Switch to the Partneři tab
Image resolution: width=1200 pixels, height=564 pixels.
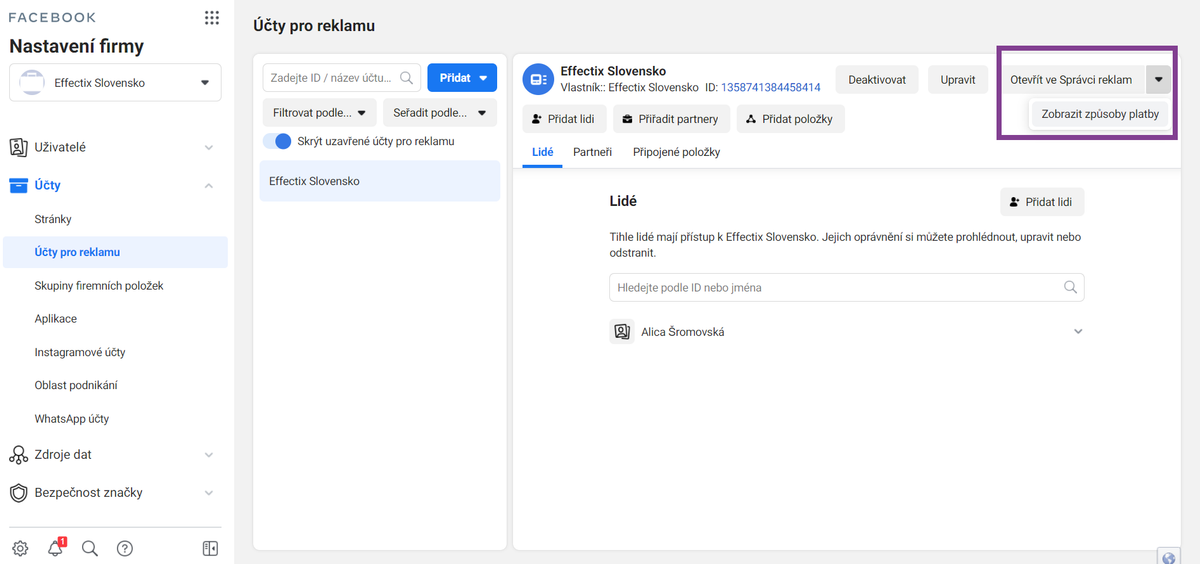coord(592,152)
